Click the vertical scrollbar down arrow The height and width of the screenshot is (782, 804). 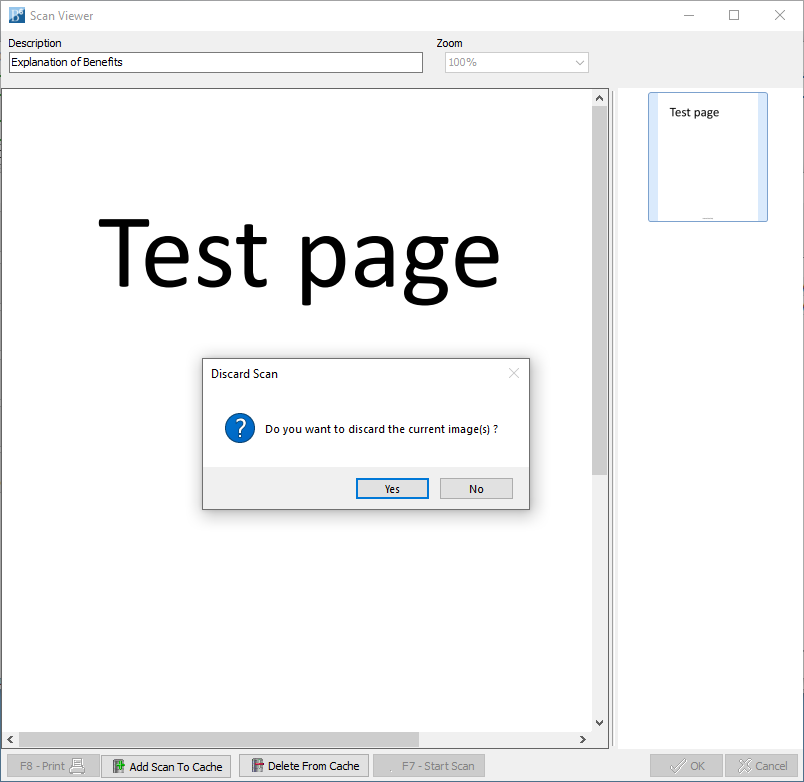(599, 721)
